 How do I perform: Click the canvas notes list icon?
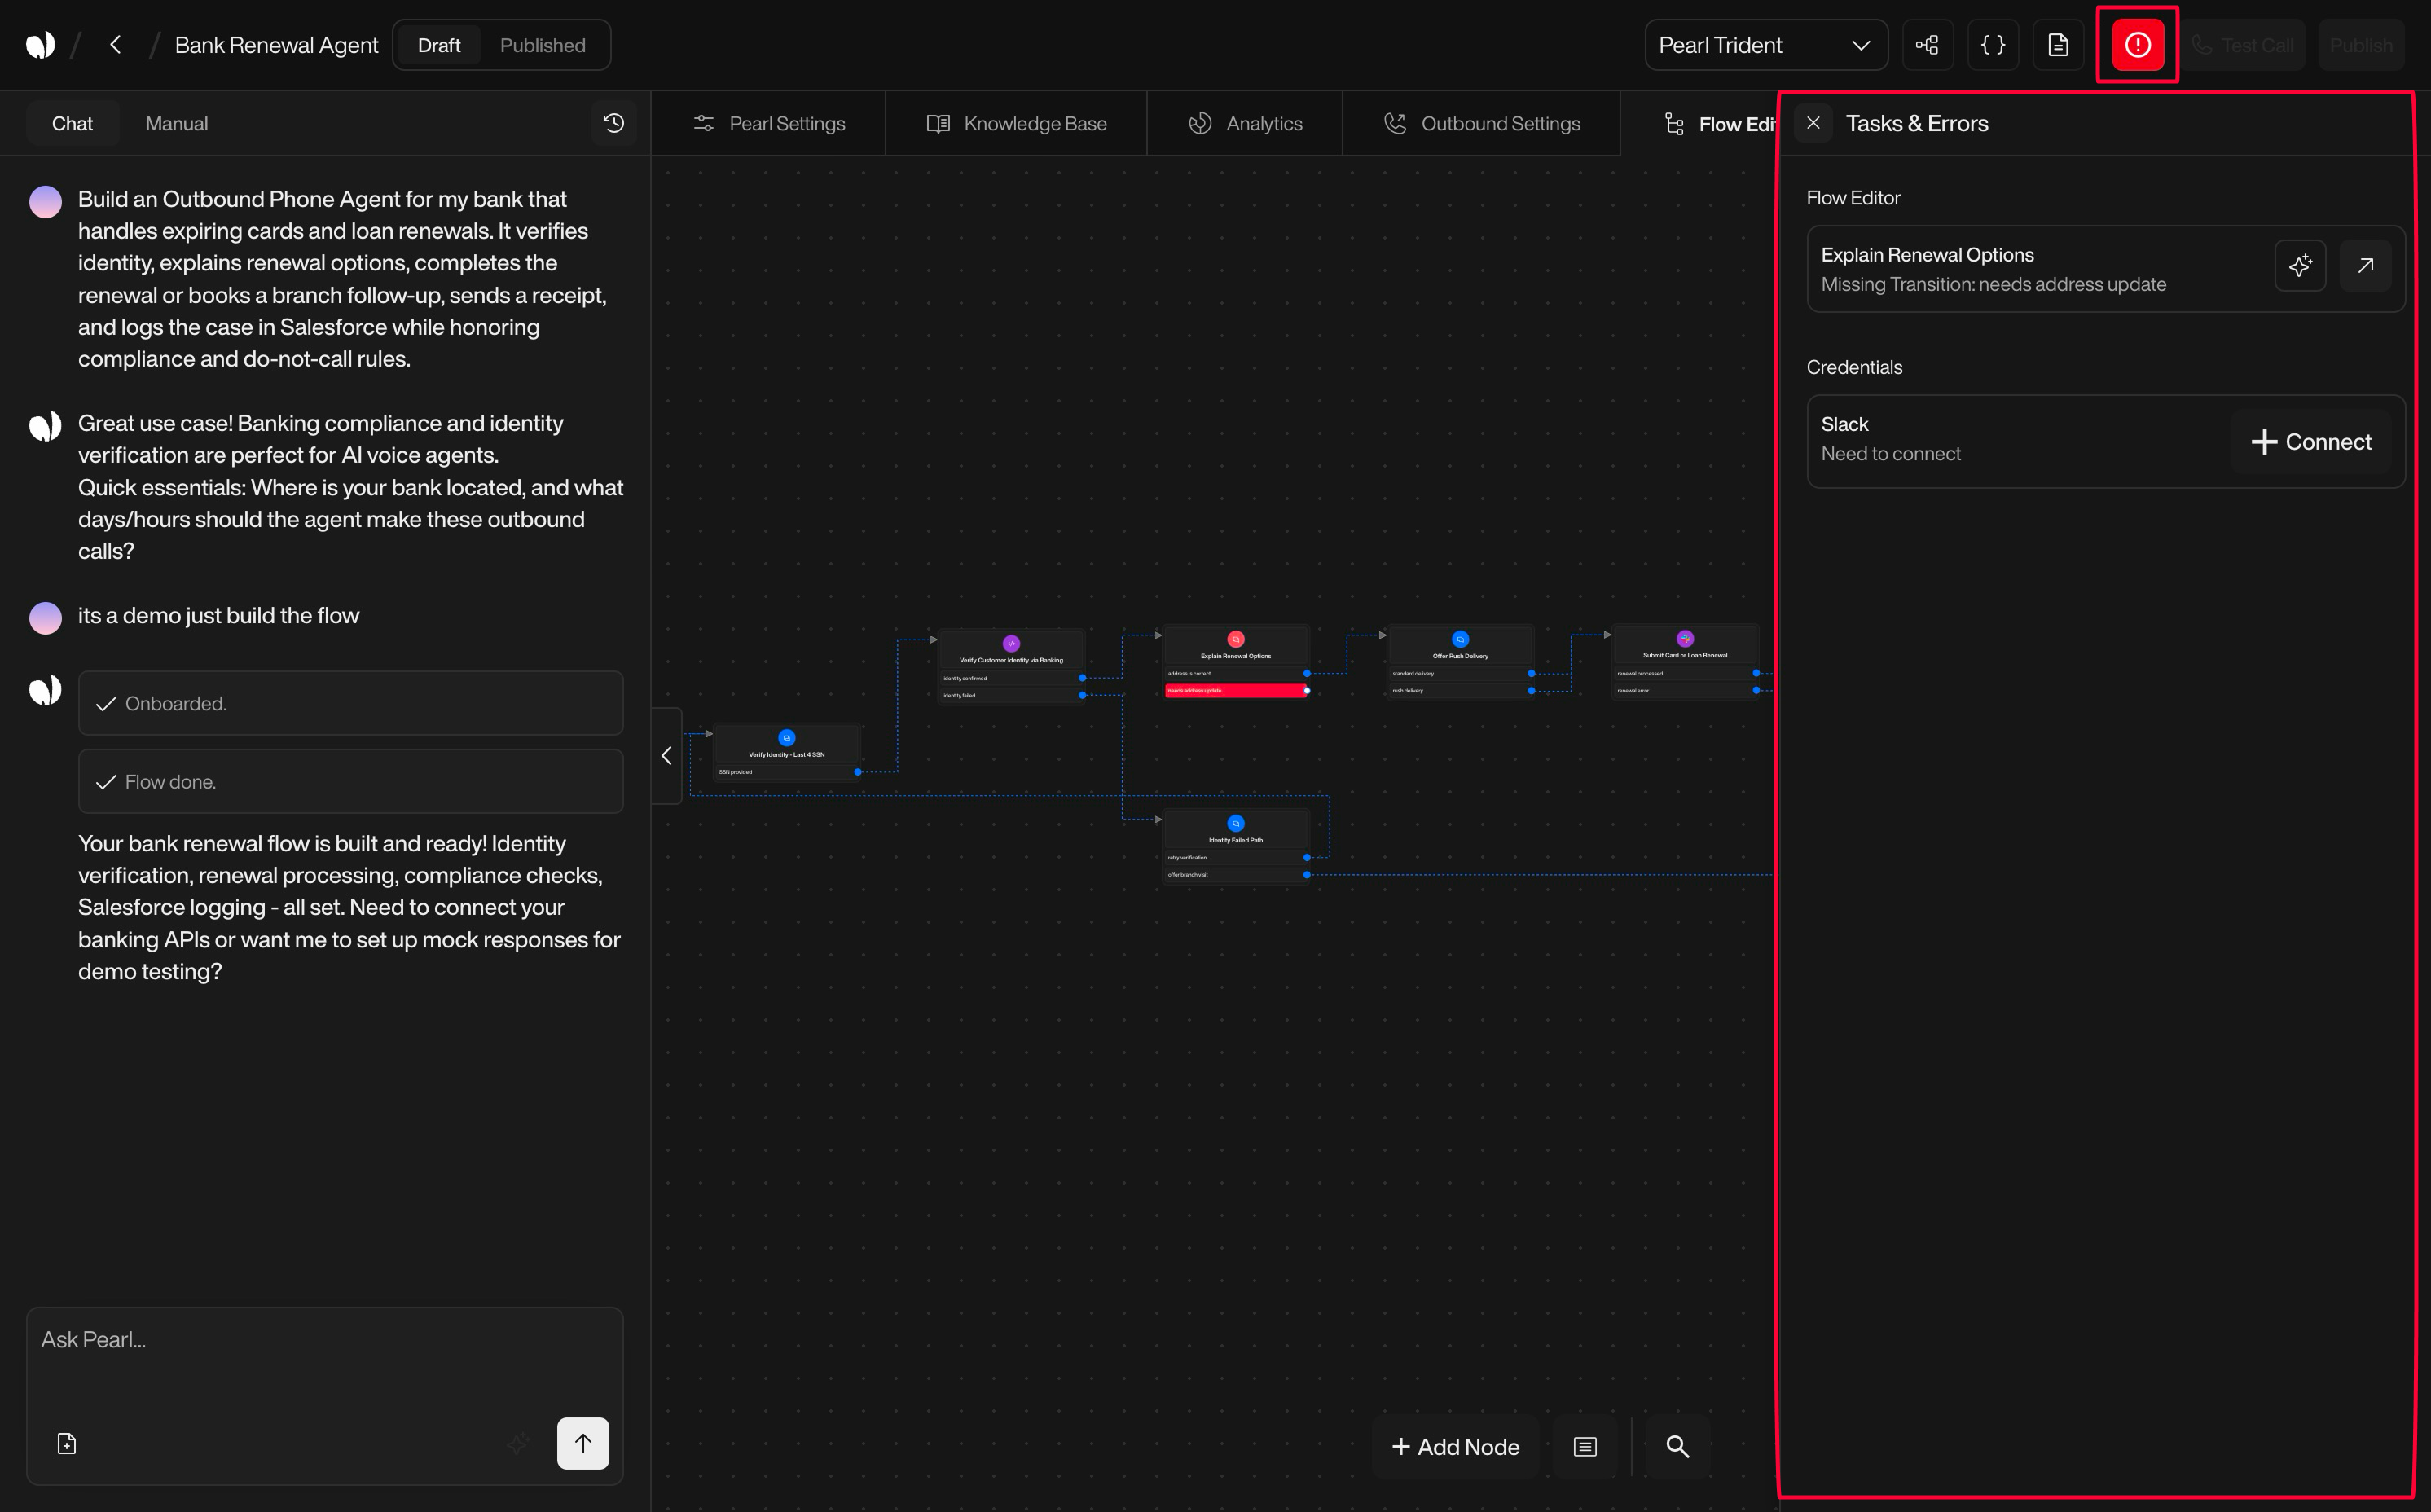1585,1446
